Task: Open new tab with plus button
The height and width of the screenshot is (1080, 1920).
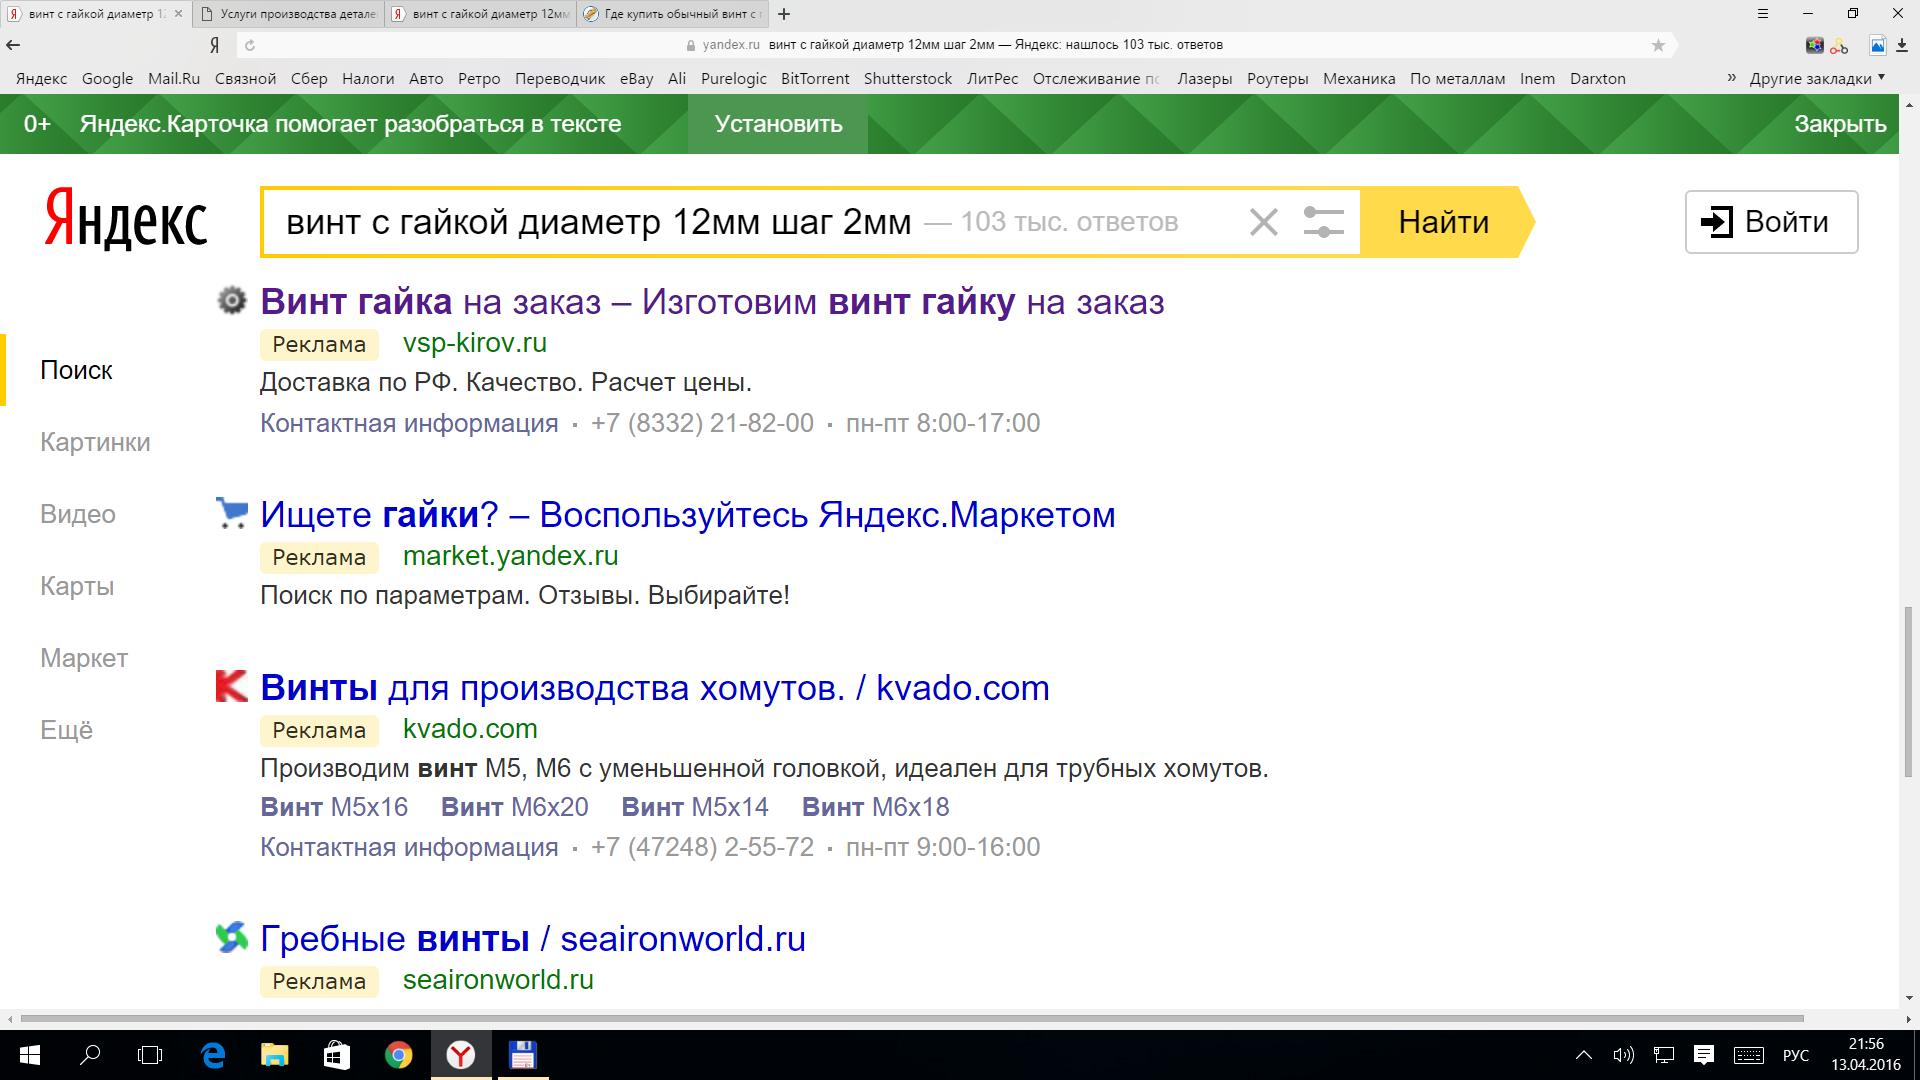Action: pyautogui.click(x=784, y=14)
